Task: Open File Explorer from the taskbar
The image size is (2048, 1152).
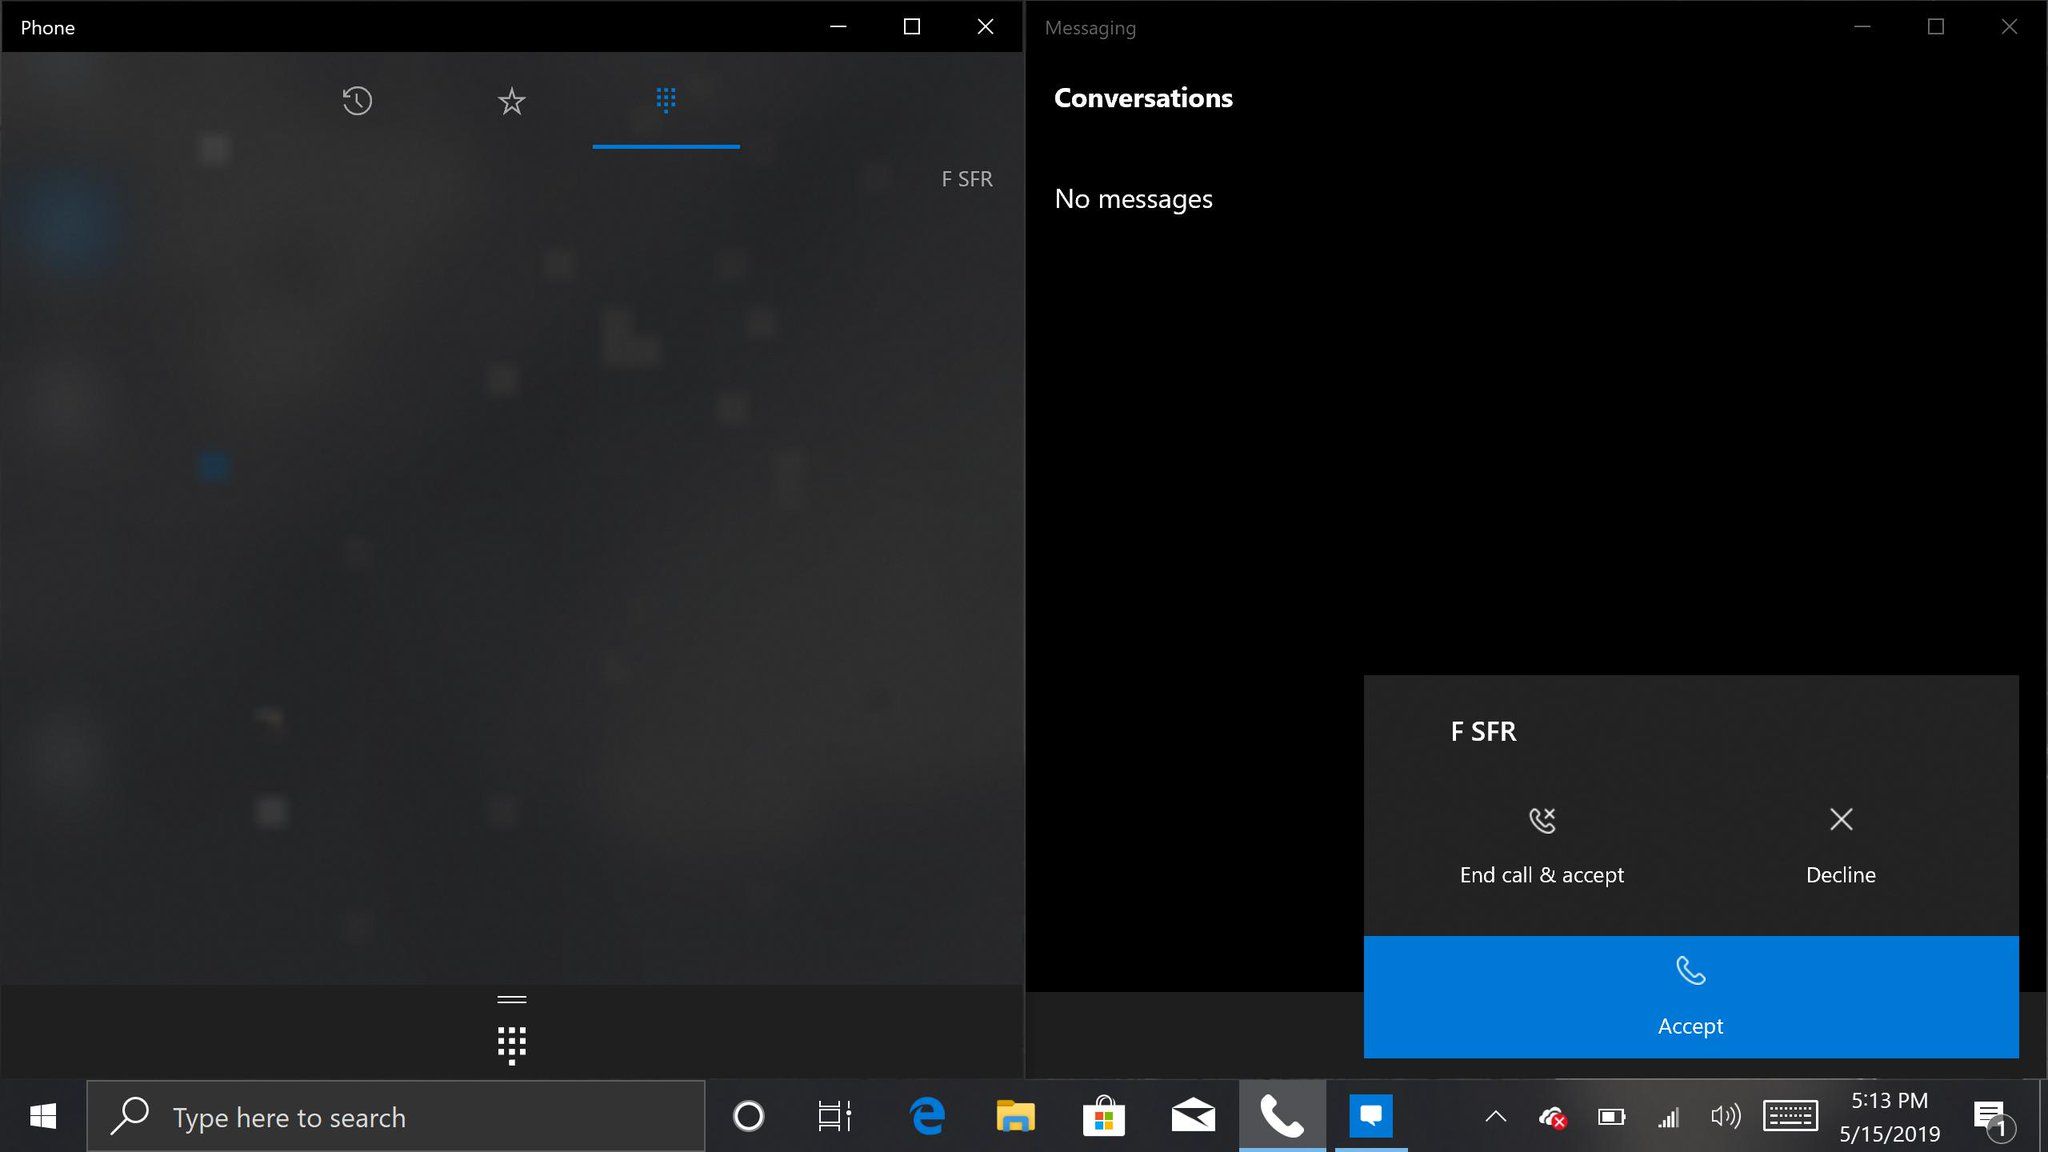Action: (1015, 1116)
